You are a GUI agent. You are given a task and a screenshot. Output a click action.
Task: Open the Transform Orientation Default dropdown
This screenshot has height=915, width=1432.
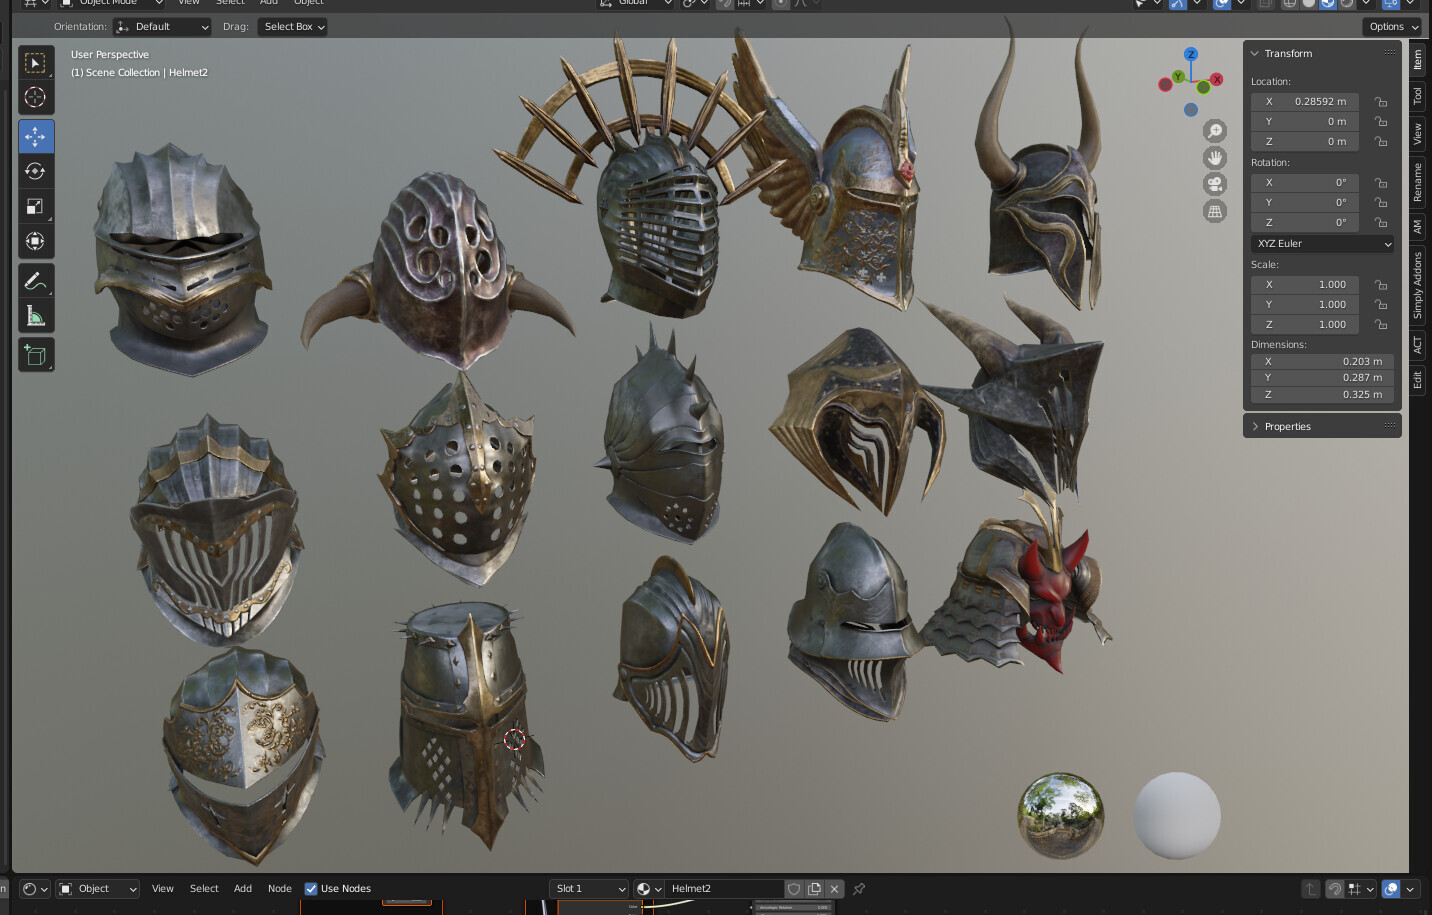[161, 26]
